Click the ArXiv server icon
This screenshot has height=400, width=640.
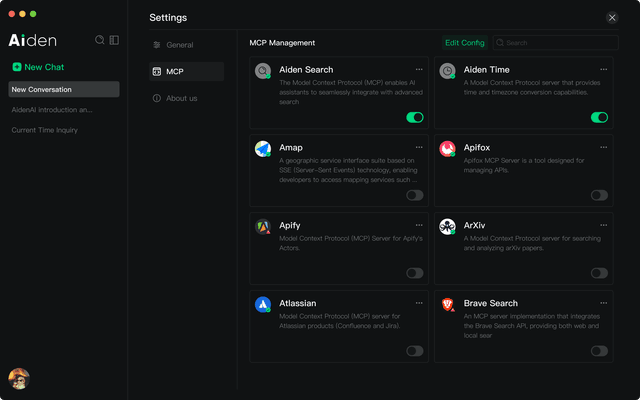coord(447,227)
